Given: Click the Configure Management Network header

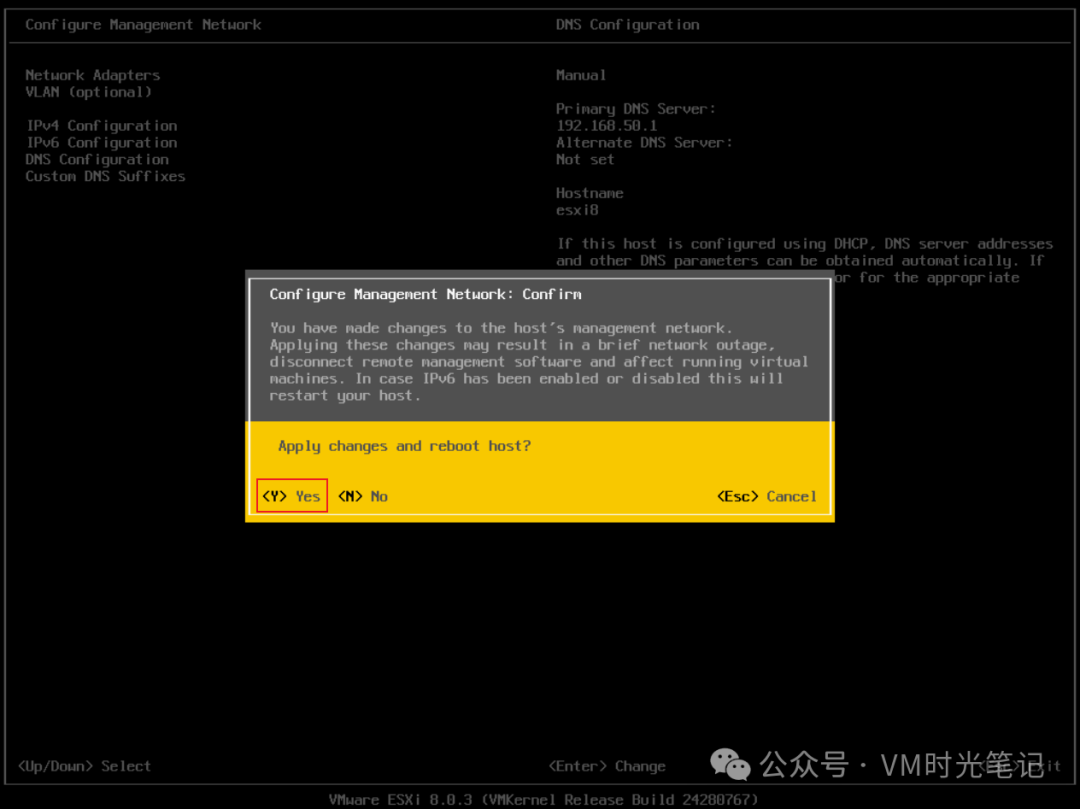Looking at the screenshot, I should pyautogui.click(x=143, y=25).
